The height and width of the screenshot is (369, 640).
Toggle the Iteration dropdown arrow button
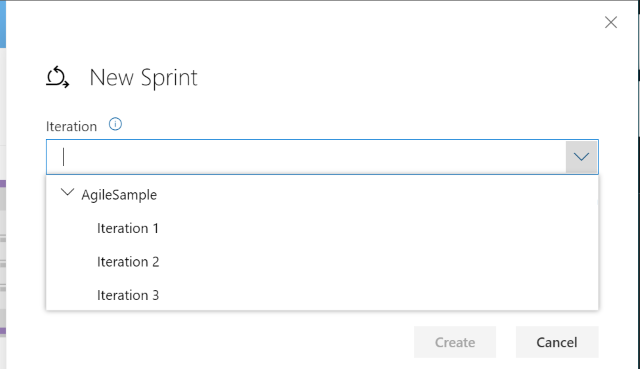tap(581, 157)
